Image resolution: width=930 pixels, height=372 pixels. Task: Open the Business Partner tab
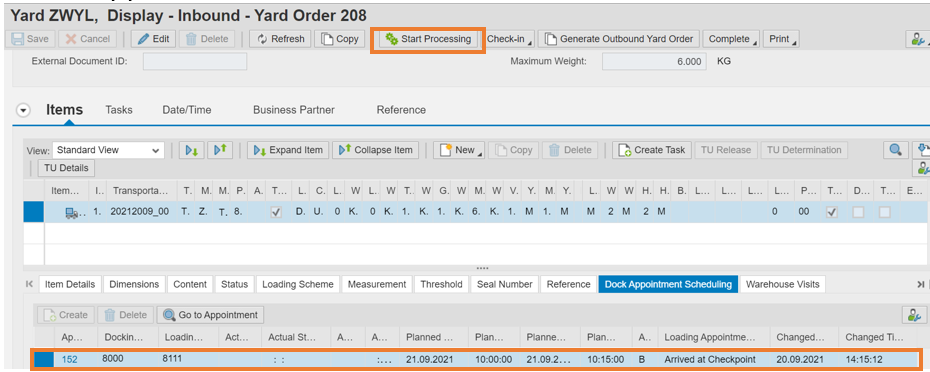[x=294, y=110]
